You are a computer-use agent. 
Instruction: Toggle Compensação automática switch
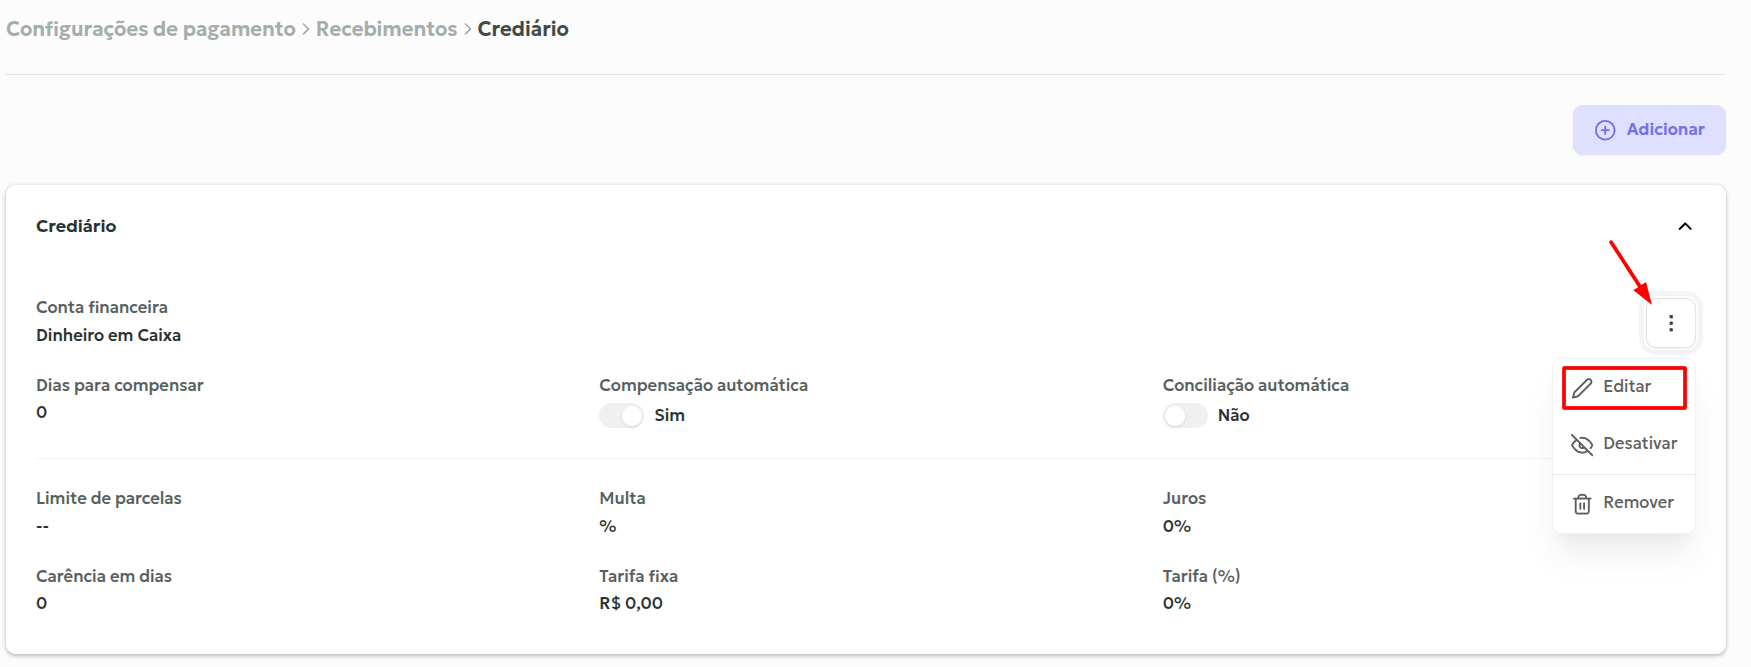[x=621, y=415]
